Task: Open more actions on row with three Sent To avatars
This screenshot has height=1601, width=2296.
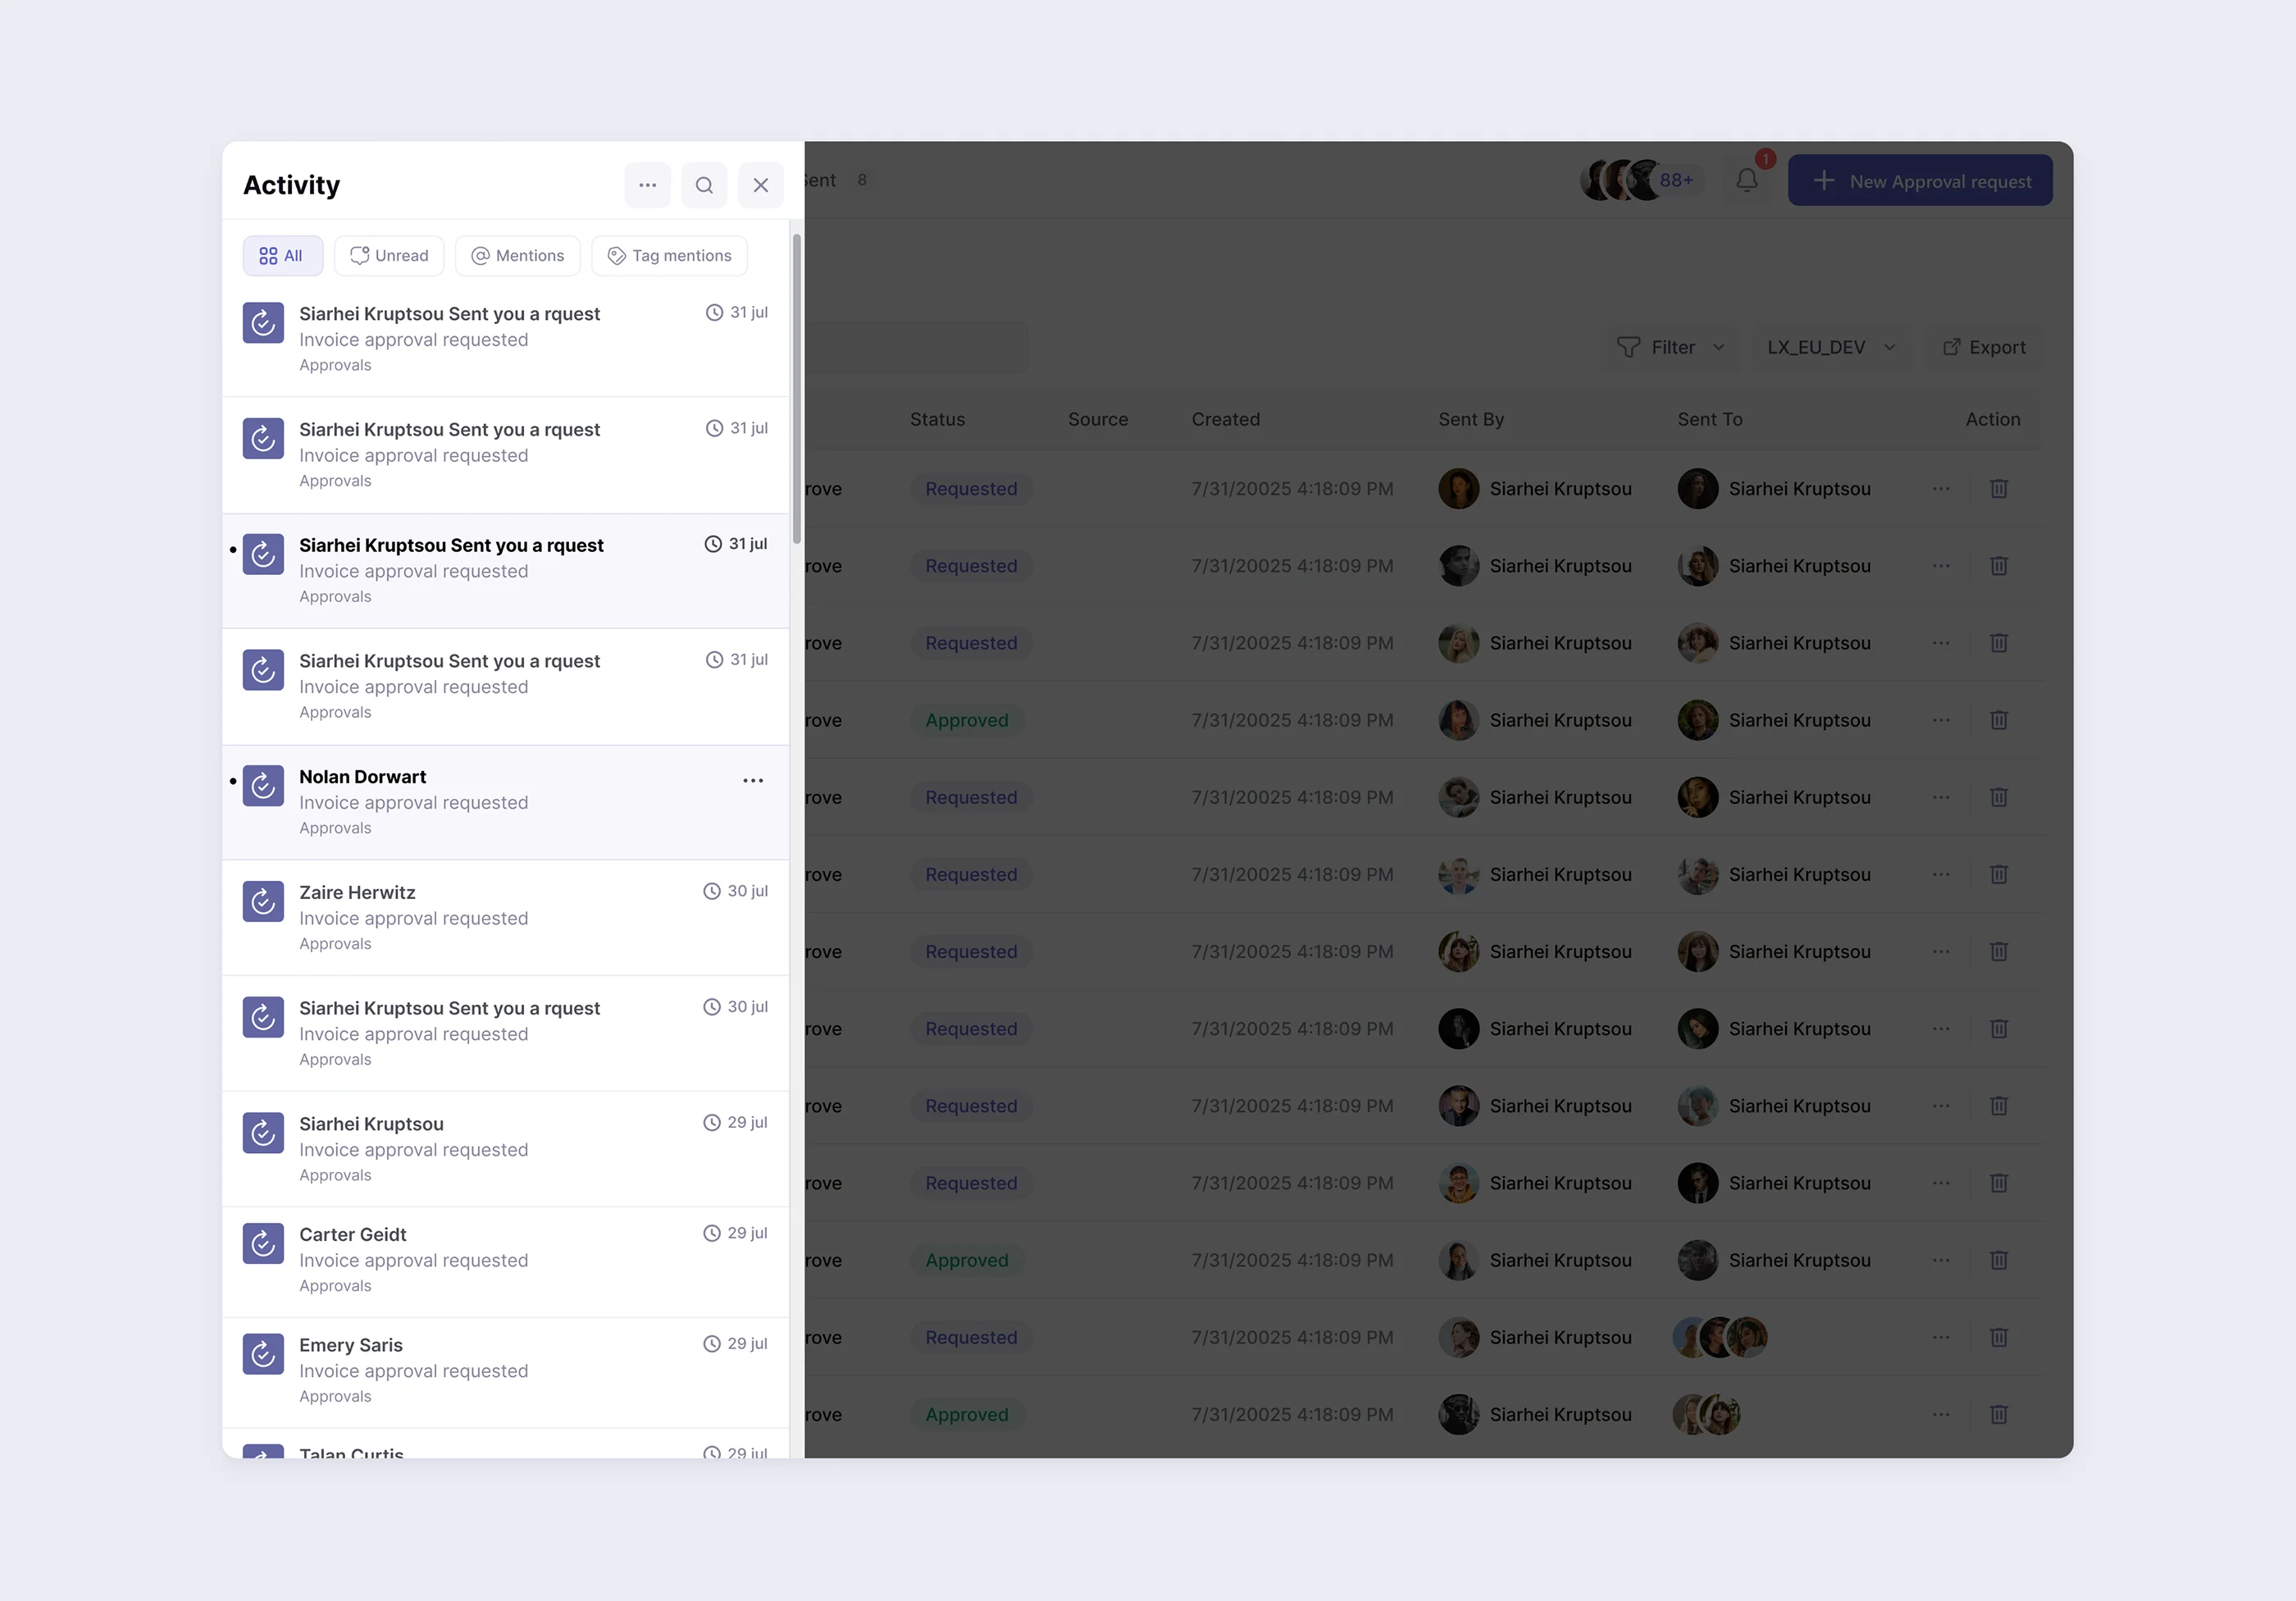Action: click(1941, 1337)
